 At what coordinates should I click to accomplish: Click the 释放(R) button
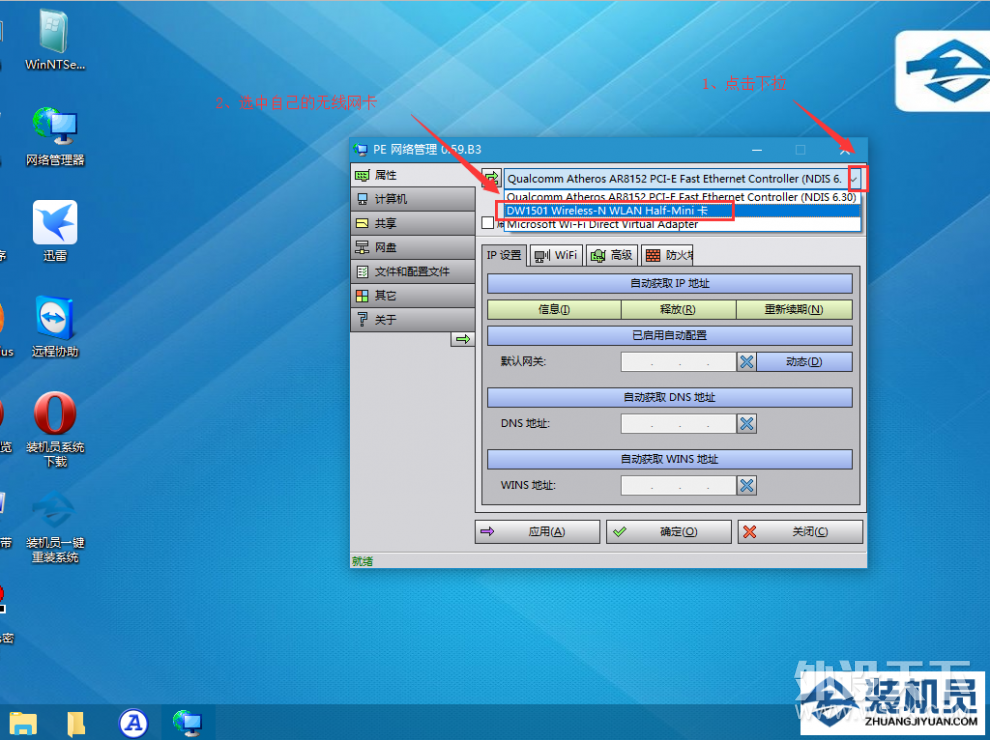pyautogui.click(x=678, y=309)
